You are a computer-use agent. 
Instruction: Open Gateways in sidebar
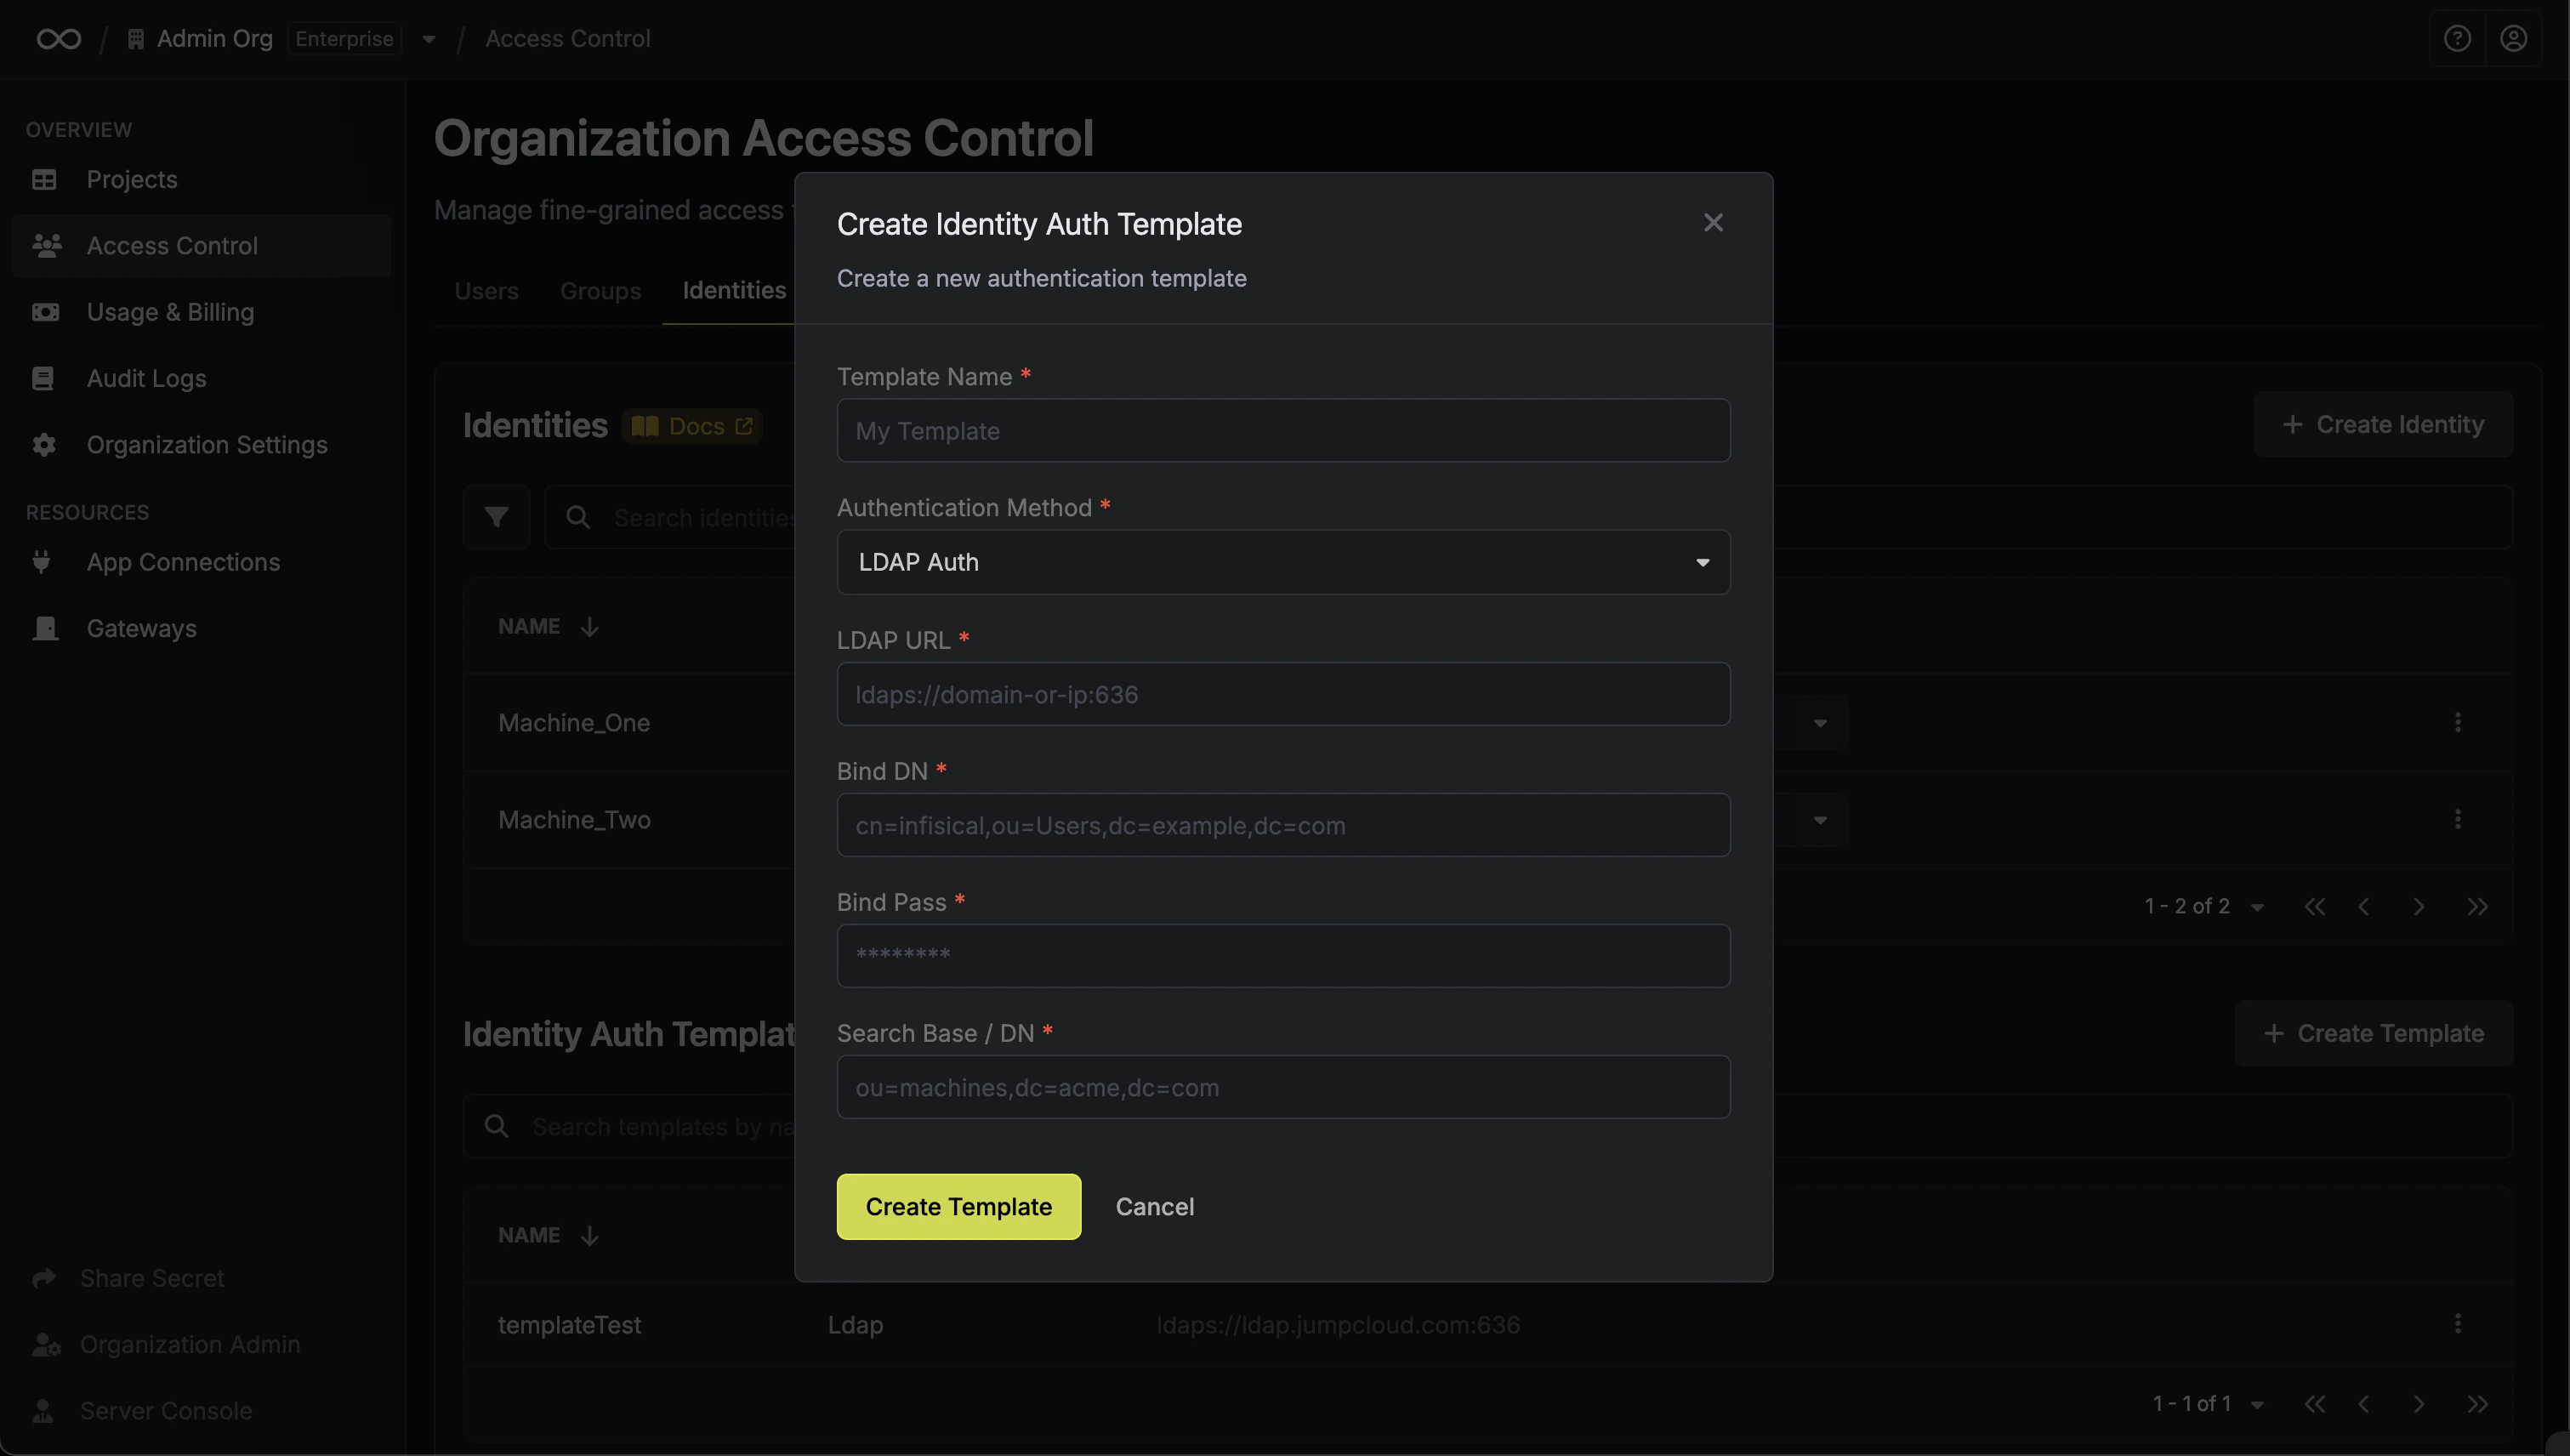click(201, 628)
